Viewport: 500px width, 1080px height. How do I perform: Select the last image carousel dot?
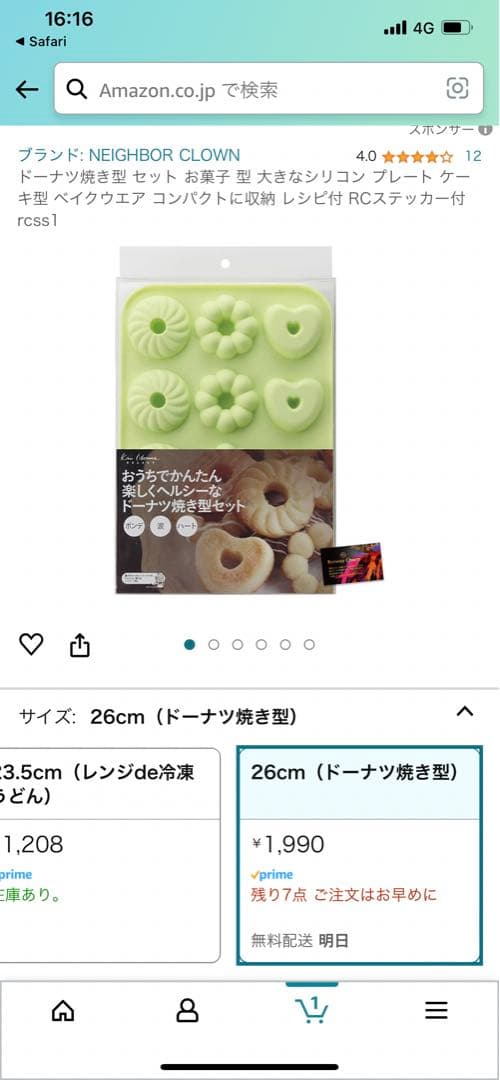[309, 645]
